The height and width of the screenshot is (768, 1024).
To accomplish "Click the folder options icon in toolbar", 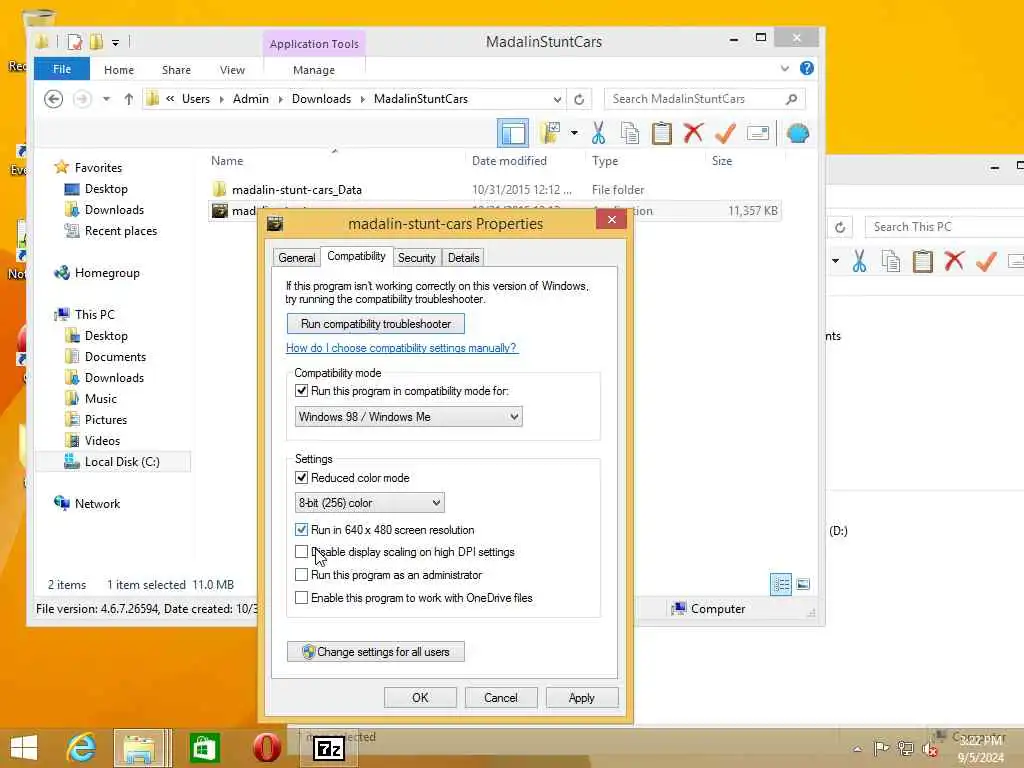I will pyautogui.click(x=551, y=133).
